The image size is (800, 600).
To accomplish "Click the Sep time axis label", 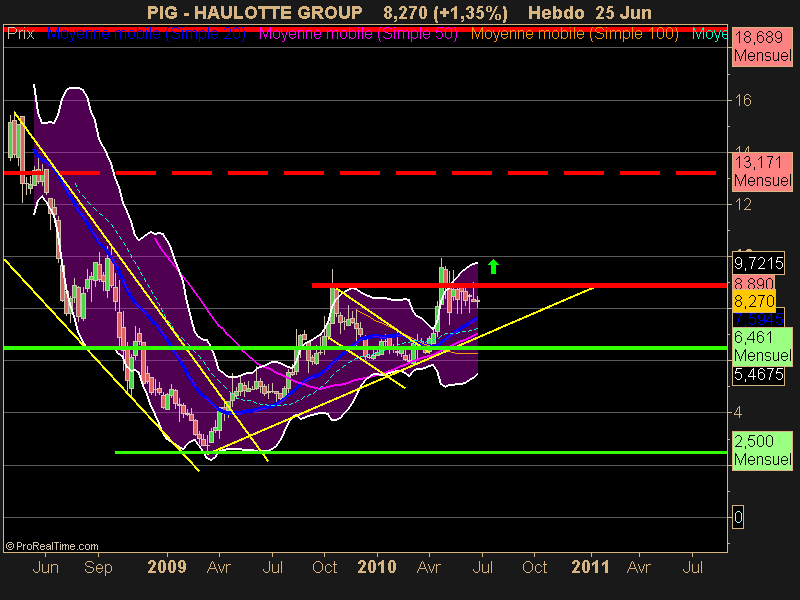I will tap(98, 567).
